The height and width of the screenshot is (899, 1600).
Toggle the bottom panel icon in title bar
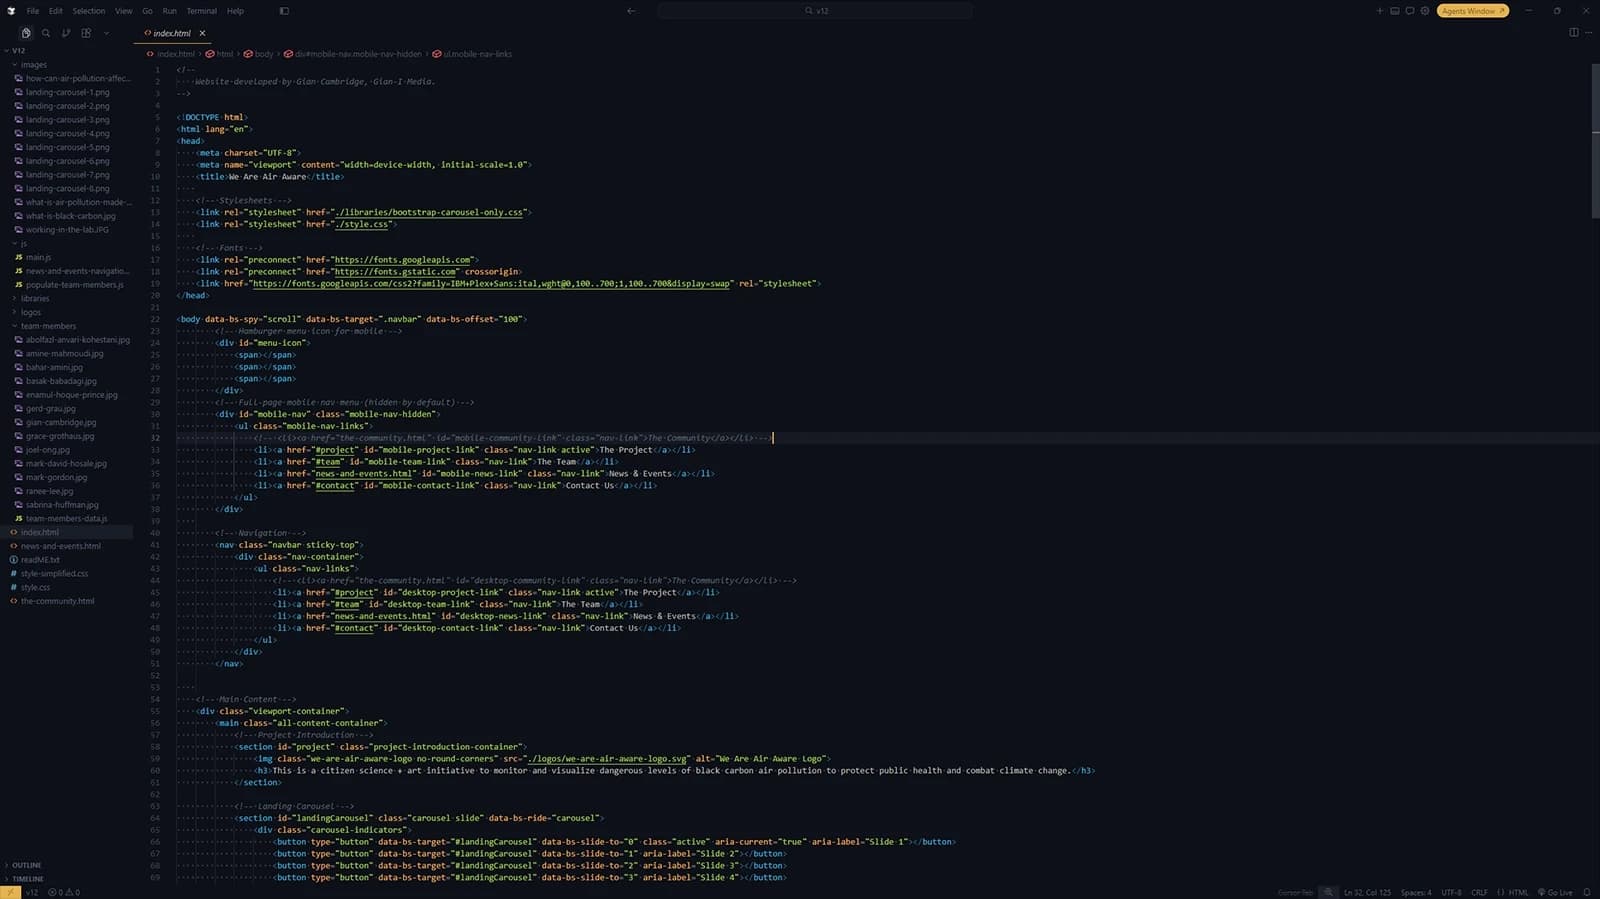1395,11
